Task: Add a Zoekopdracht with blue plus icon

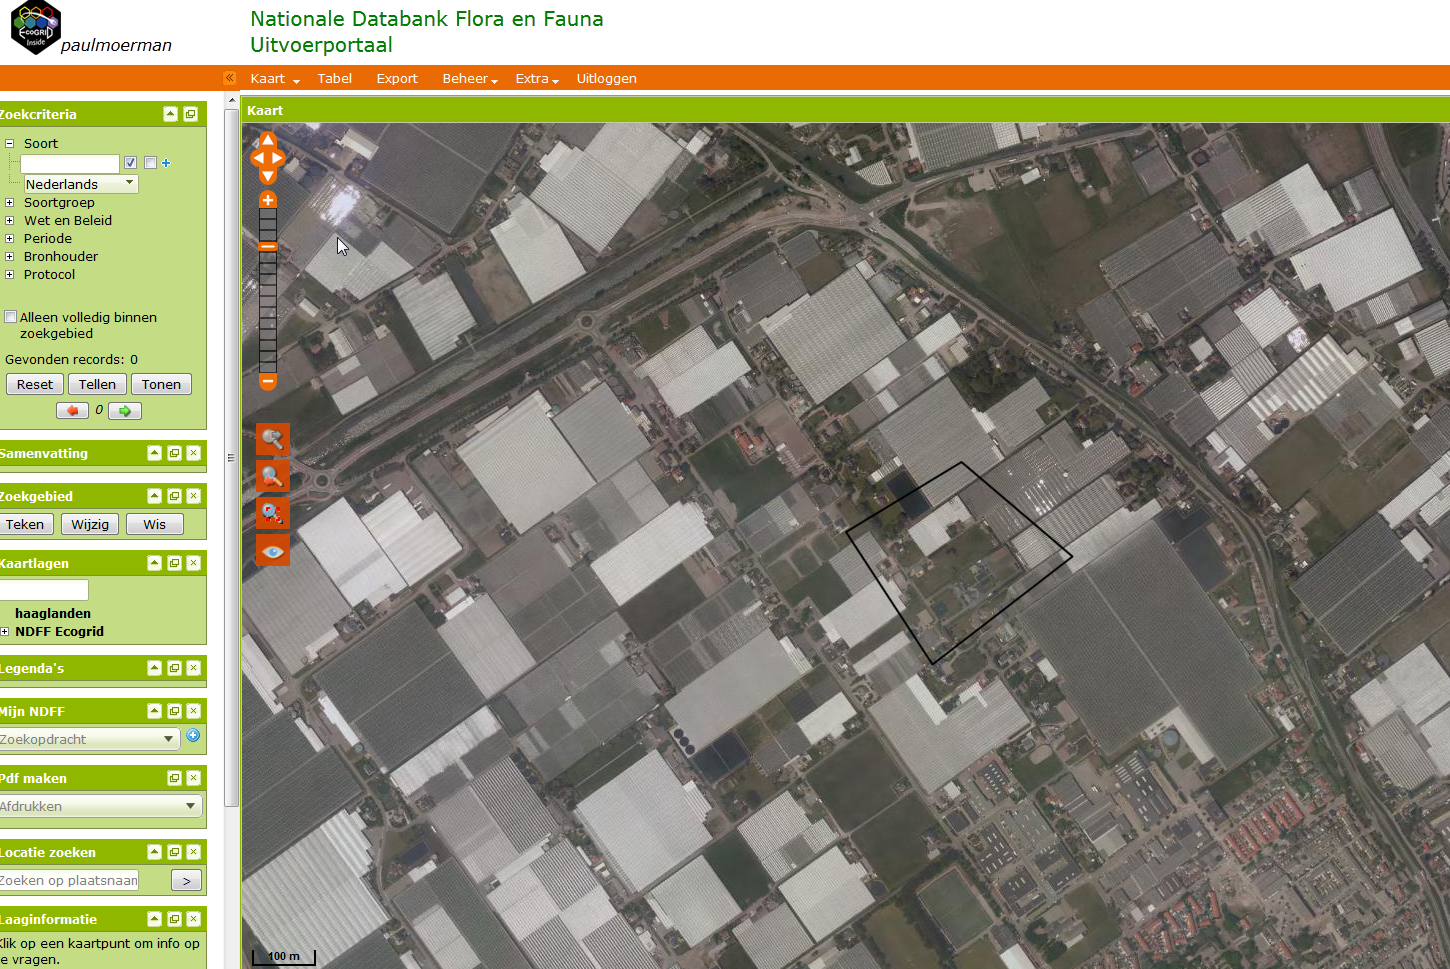Action: (x=193, y=736)
